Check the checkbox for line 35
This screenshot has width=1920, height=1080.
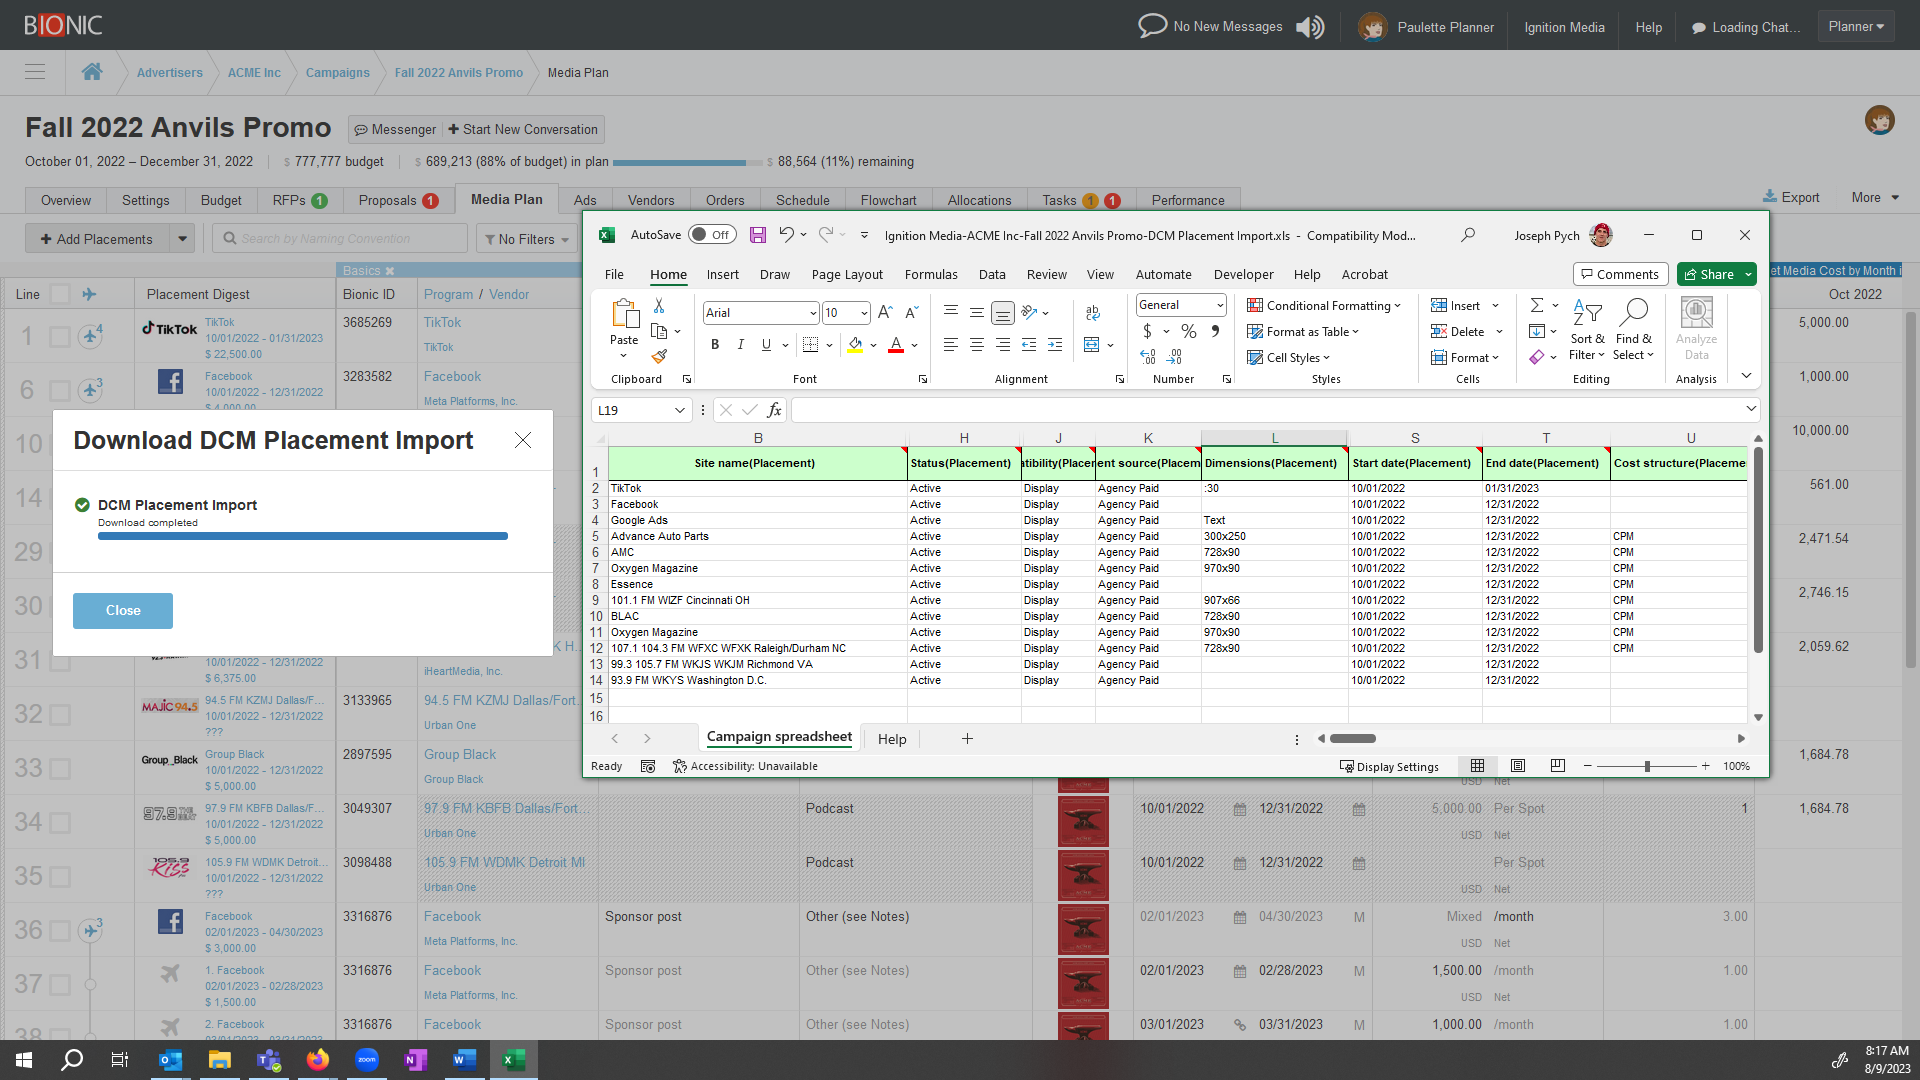coord(60,877)
